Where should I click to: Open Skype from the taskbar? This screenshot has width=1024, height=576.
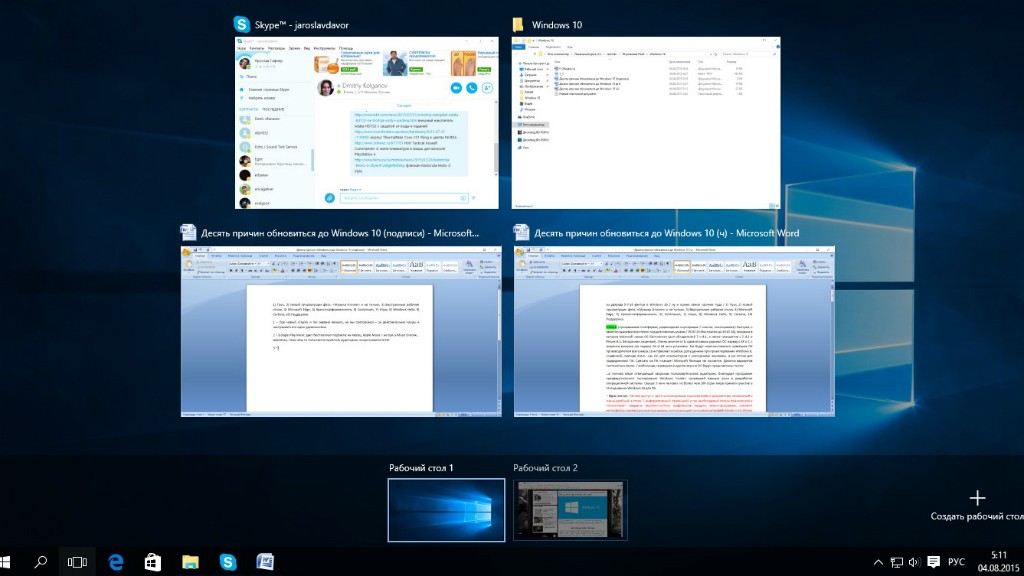[x=228, y=562]
